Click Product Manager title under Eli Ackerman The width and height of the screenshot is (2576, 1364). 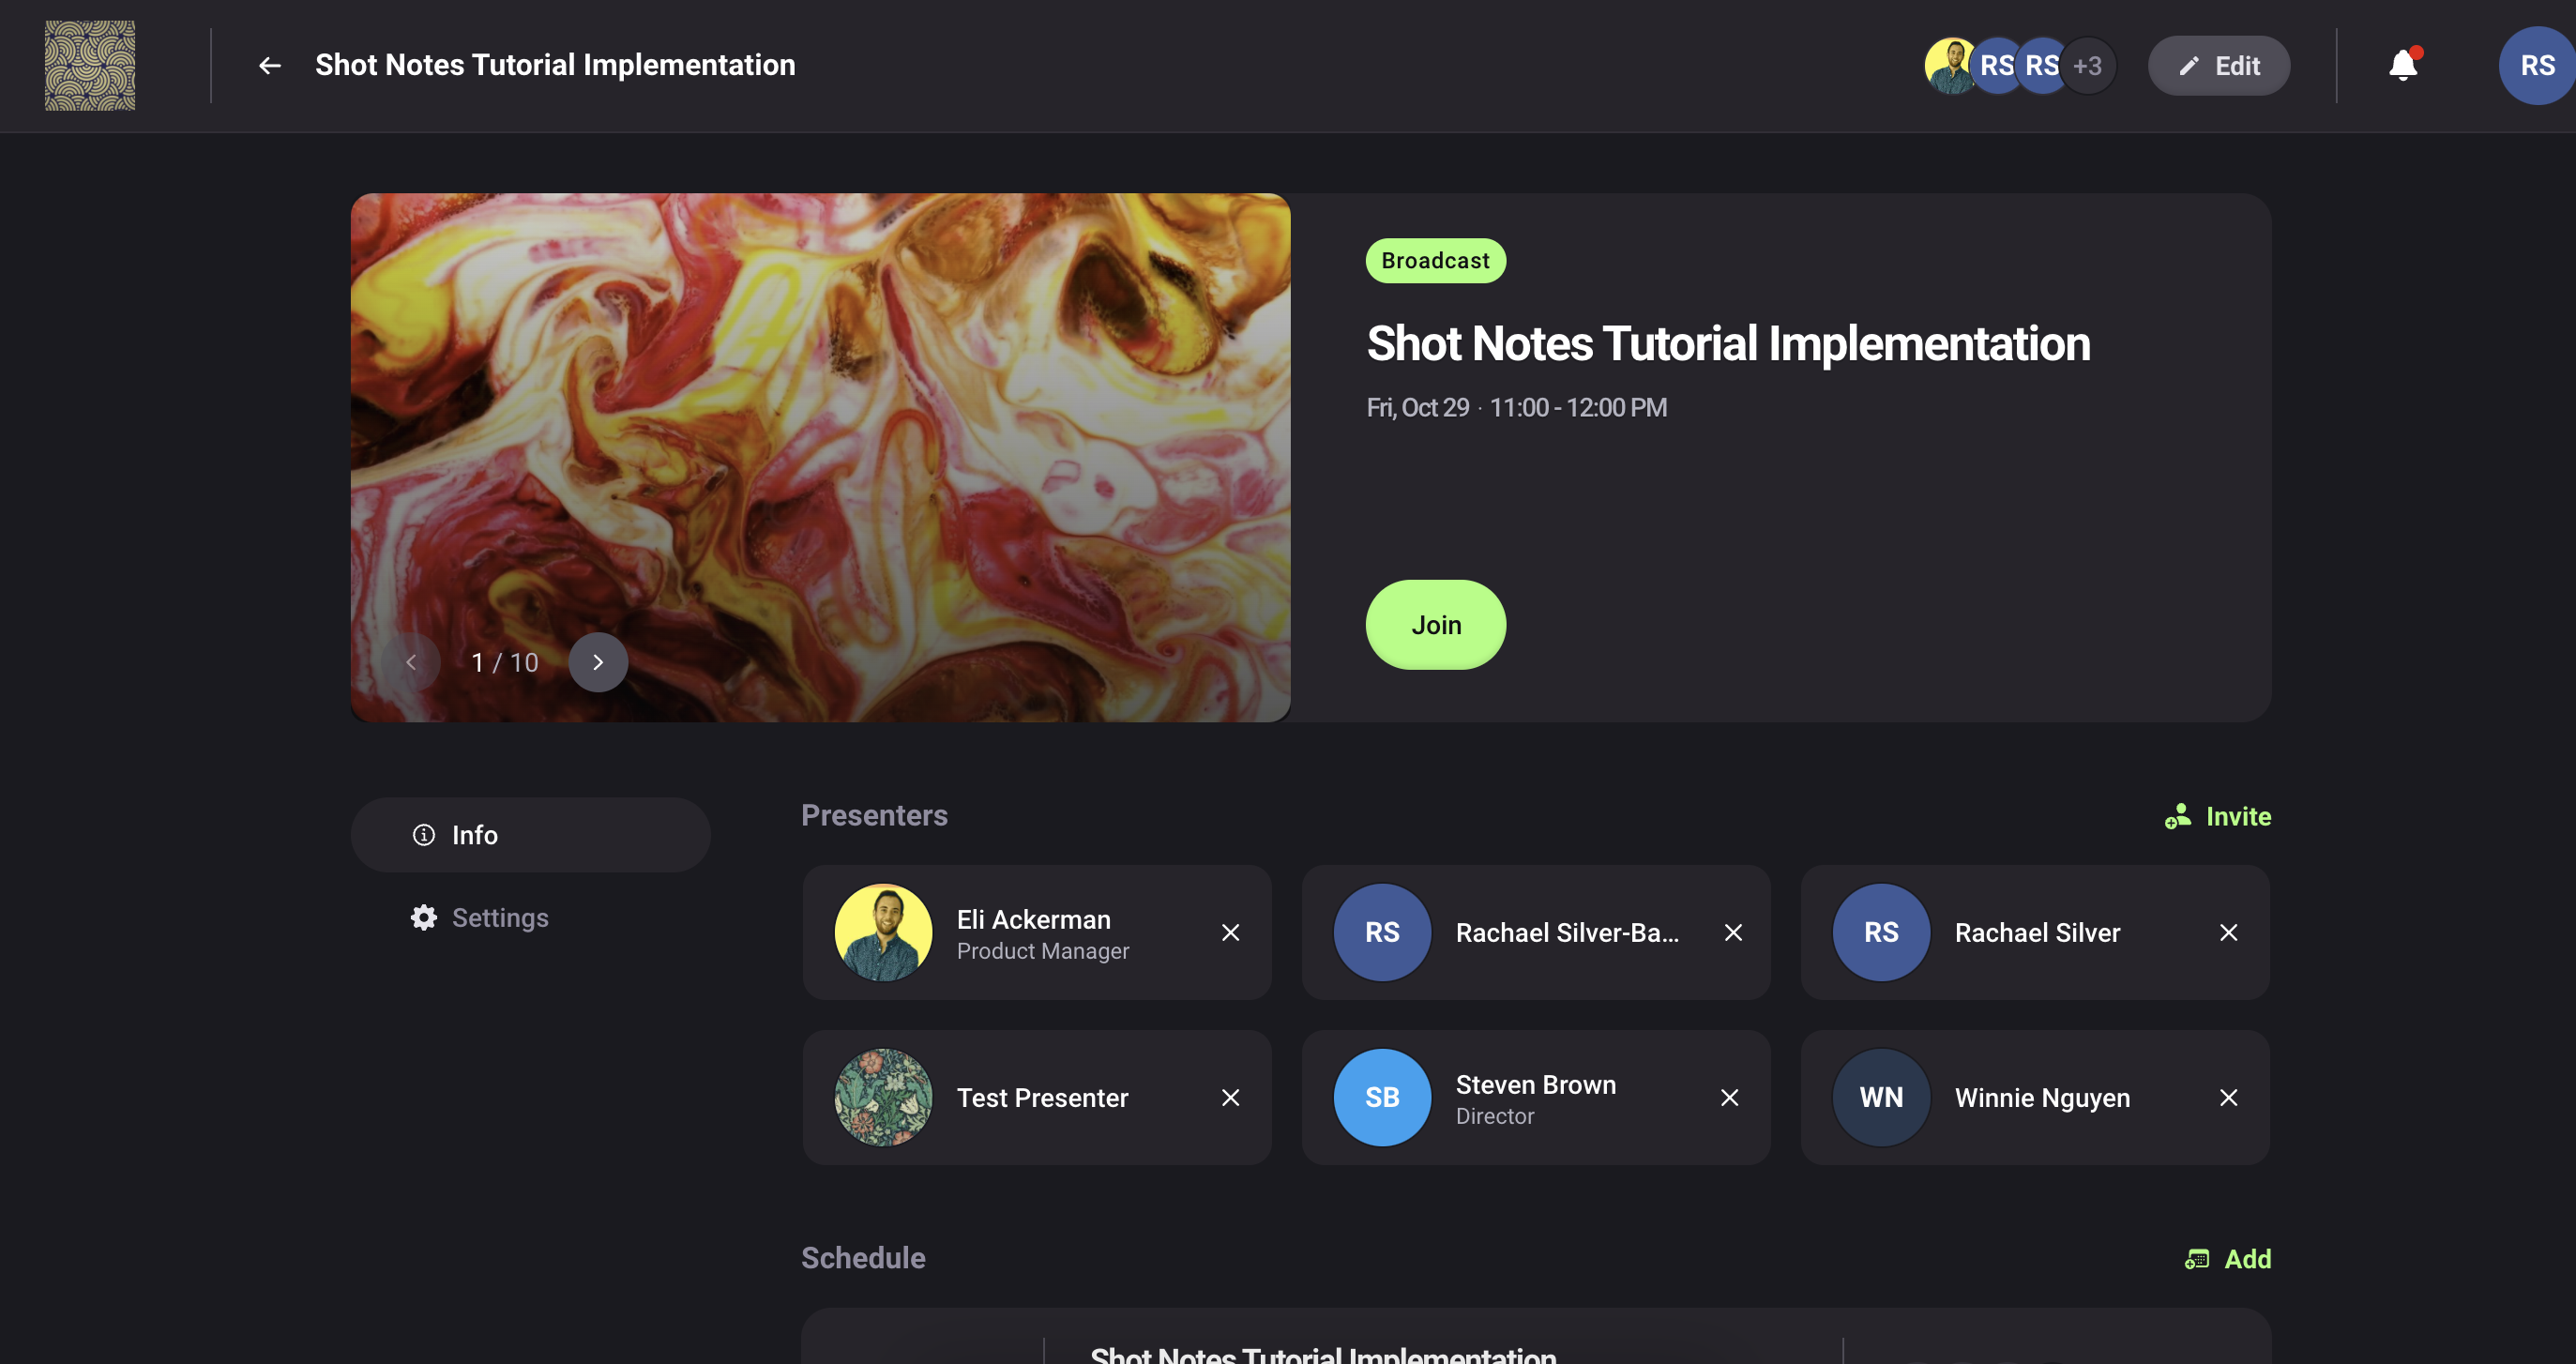click(1043, 951)
